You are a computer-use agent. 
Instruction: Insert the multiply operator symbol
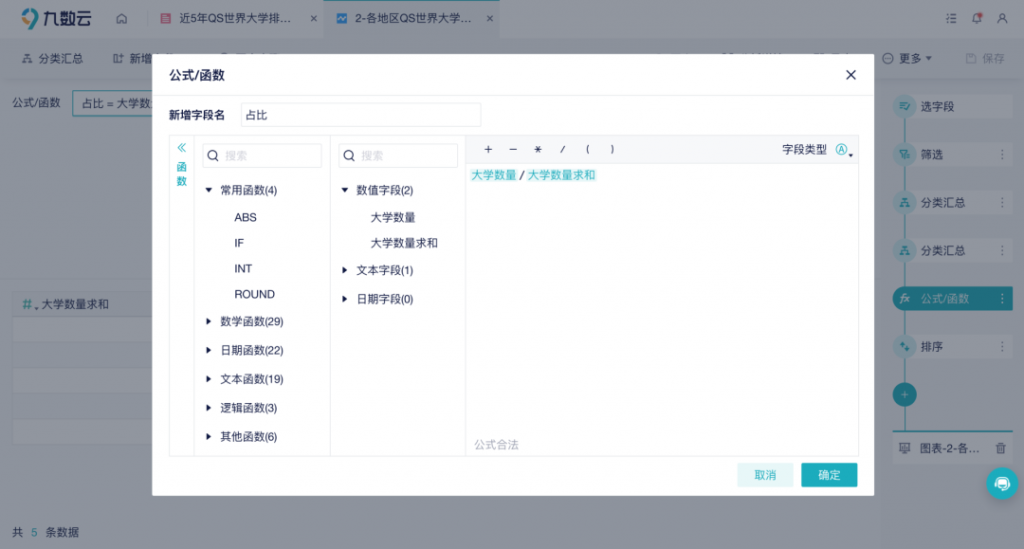pyautogui.click(x=538, y=150)
